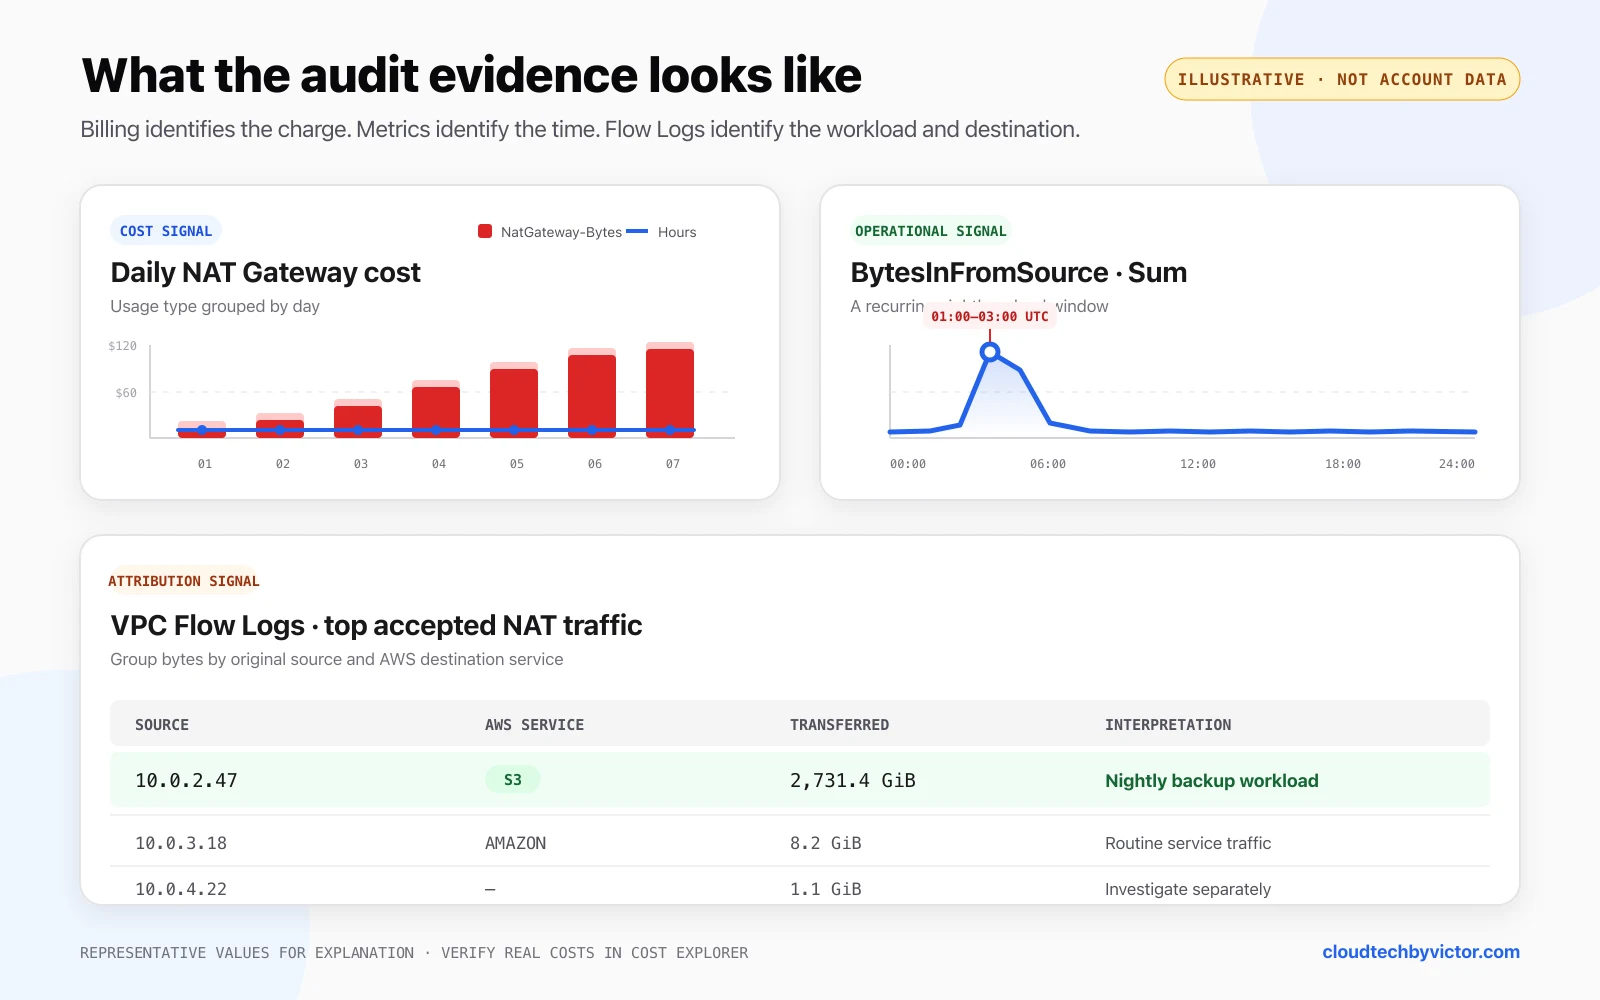This screenshot has width=1600, height=1000.
Task: Click Routine service traffic text
Action: click(x=1188, y=843)
